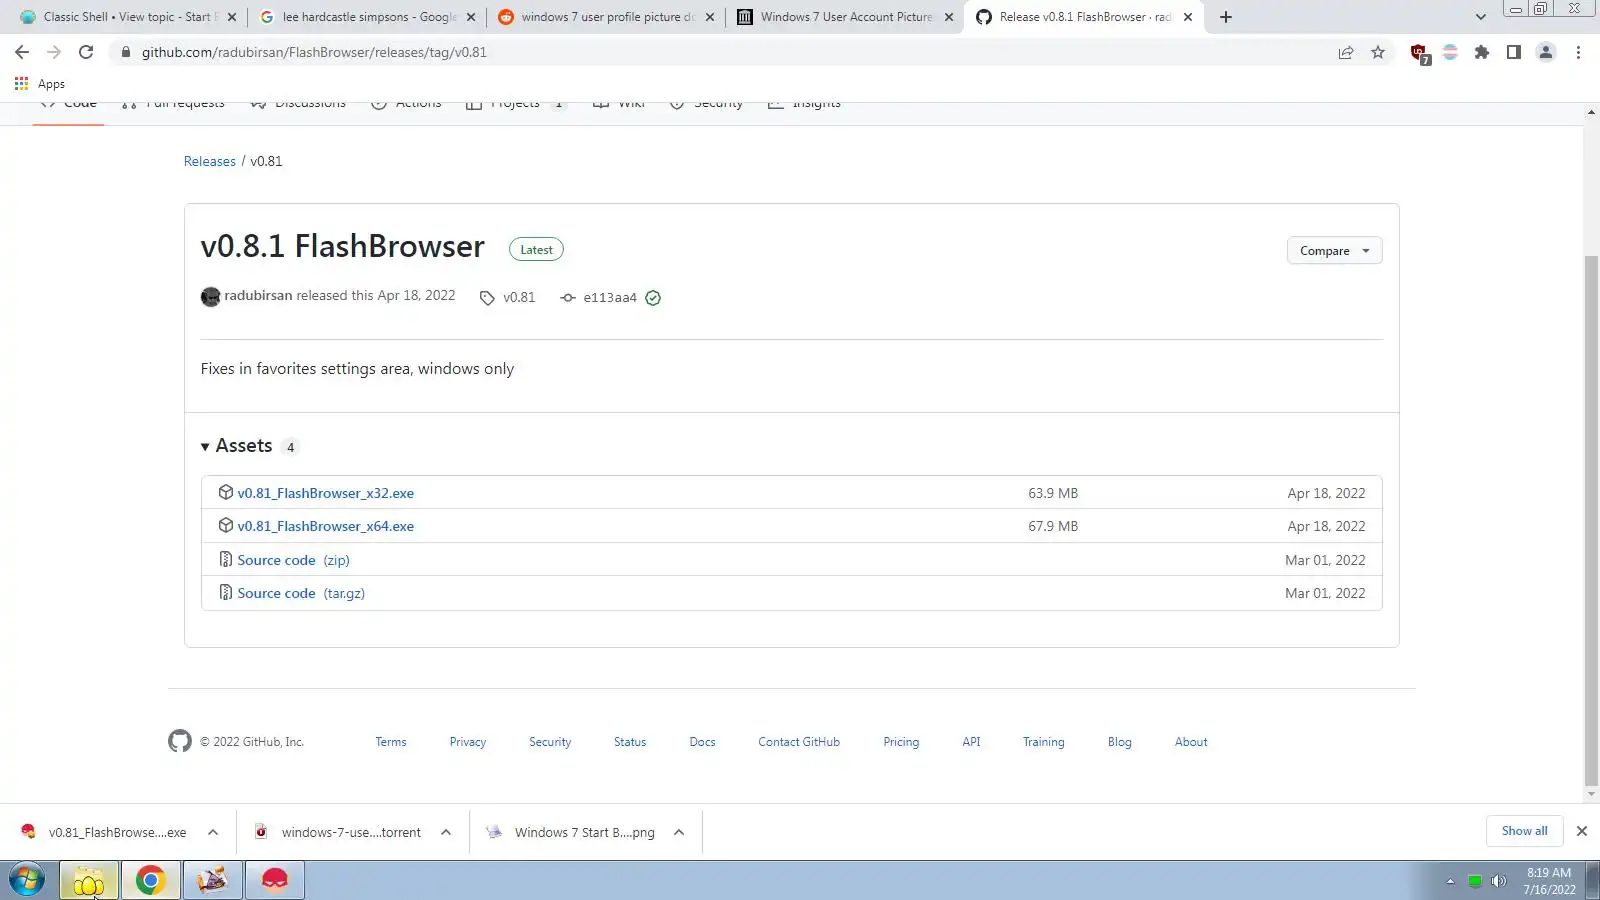This screenshot has width=1600, height=900.
Task: Toggle the browser side panel icon
Action: (x=1514, y=52)
